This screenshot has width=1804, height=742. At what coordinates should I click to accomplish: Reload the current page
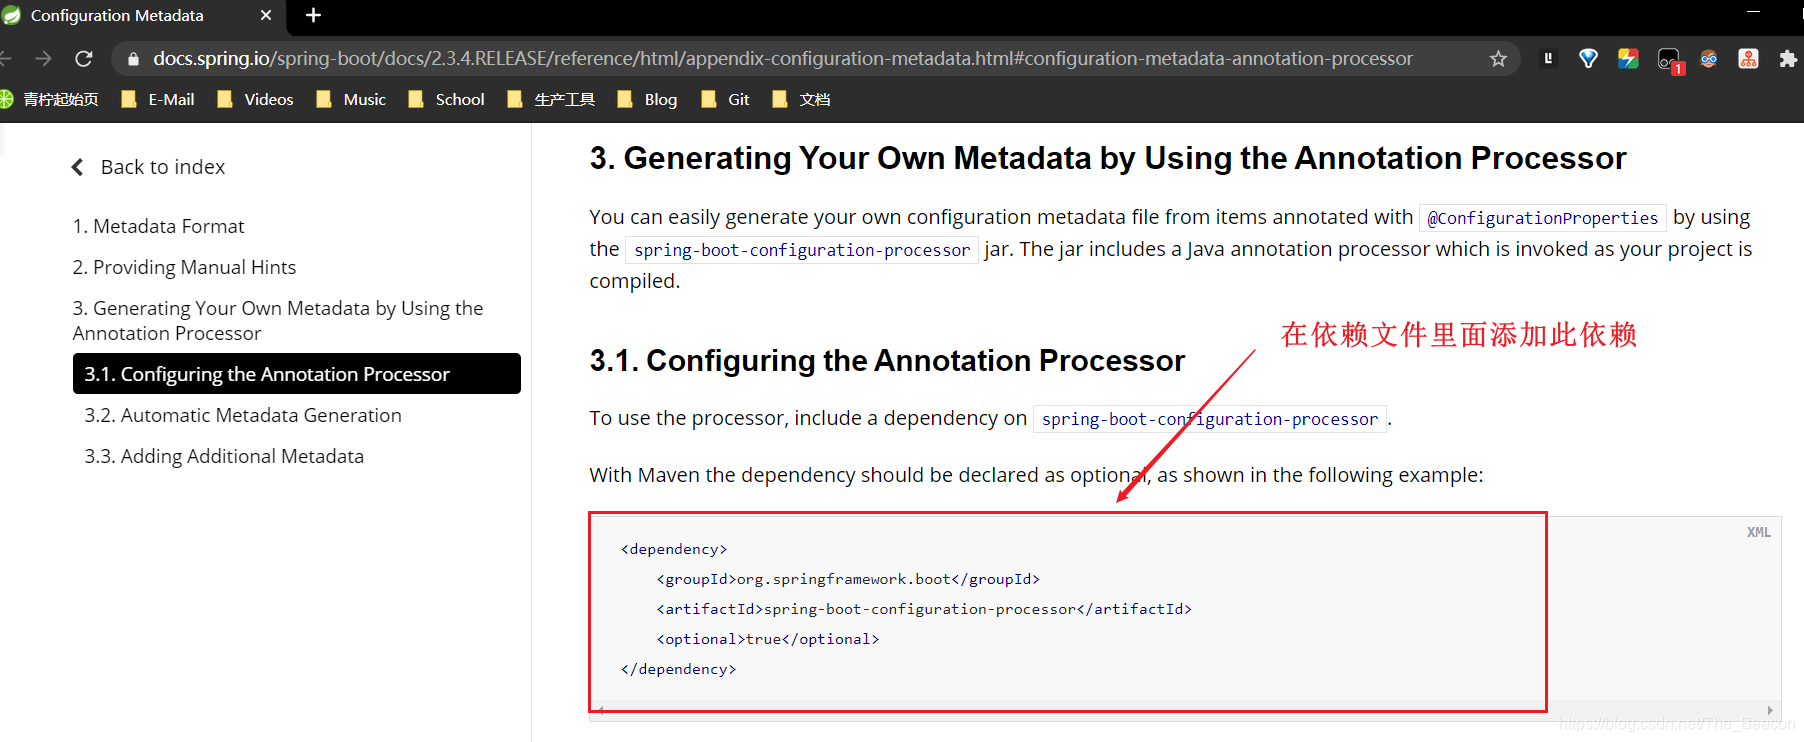(84, 58)
